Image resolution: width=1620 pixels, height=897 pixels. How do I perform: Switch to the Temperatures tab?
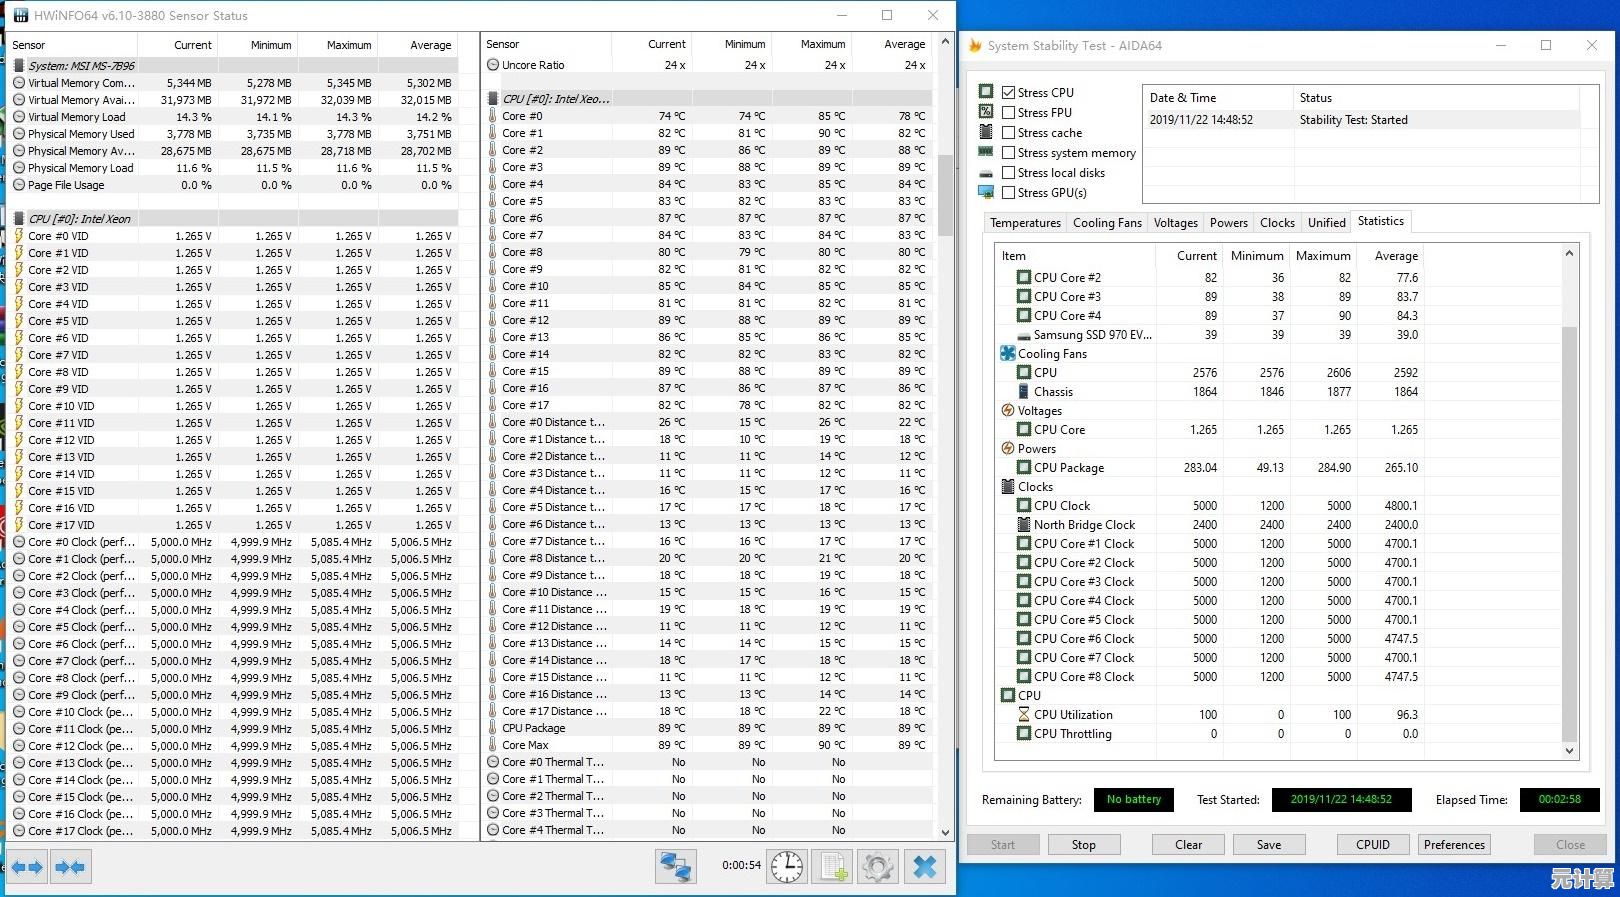(x=1025, y=223)
